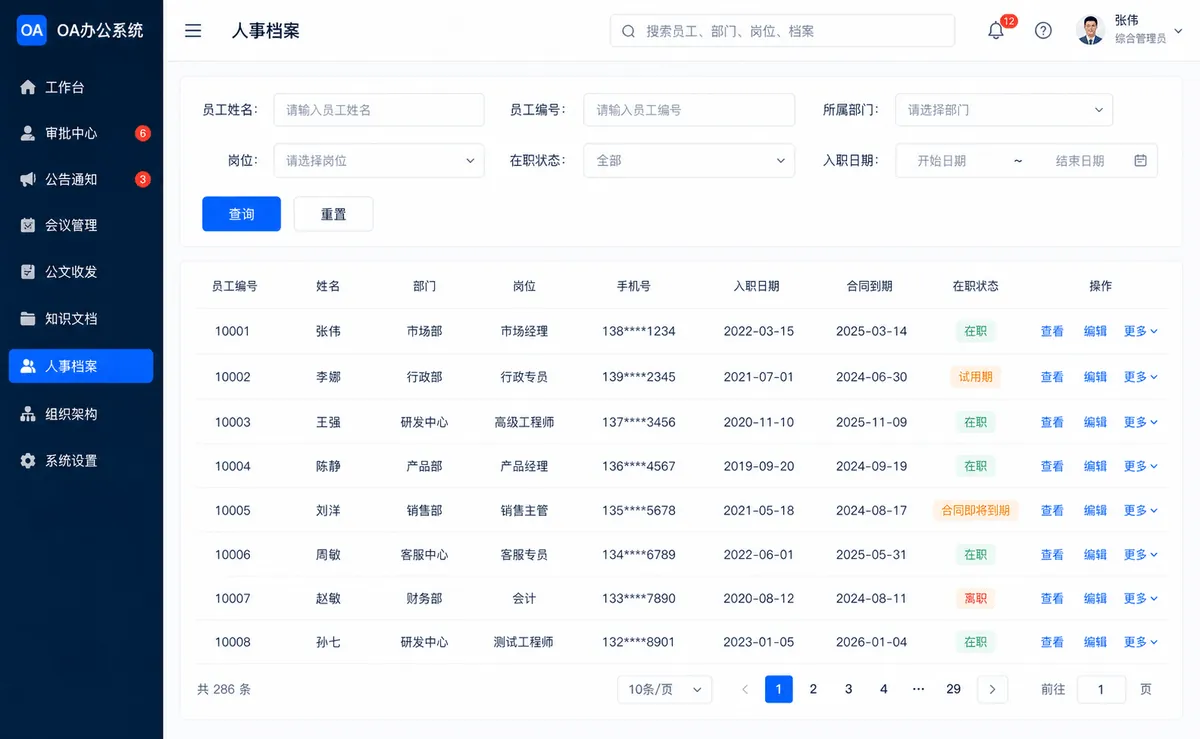Click the 工作台 home icon
The width and height of the screenshot is (1200, 739).
28,87
